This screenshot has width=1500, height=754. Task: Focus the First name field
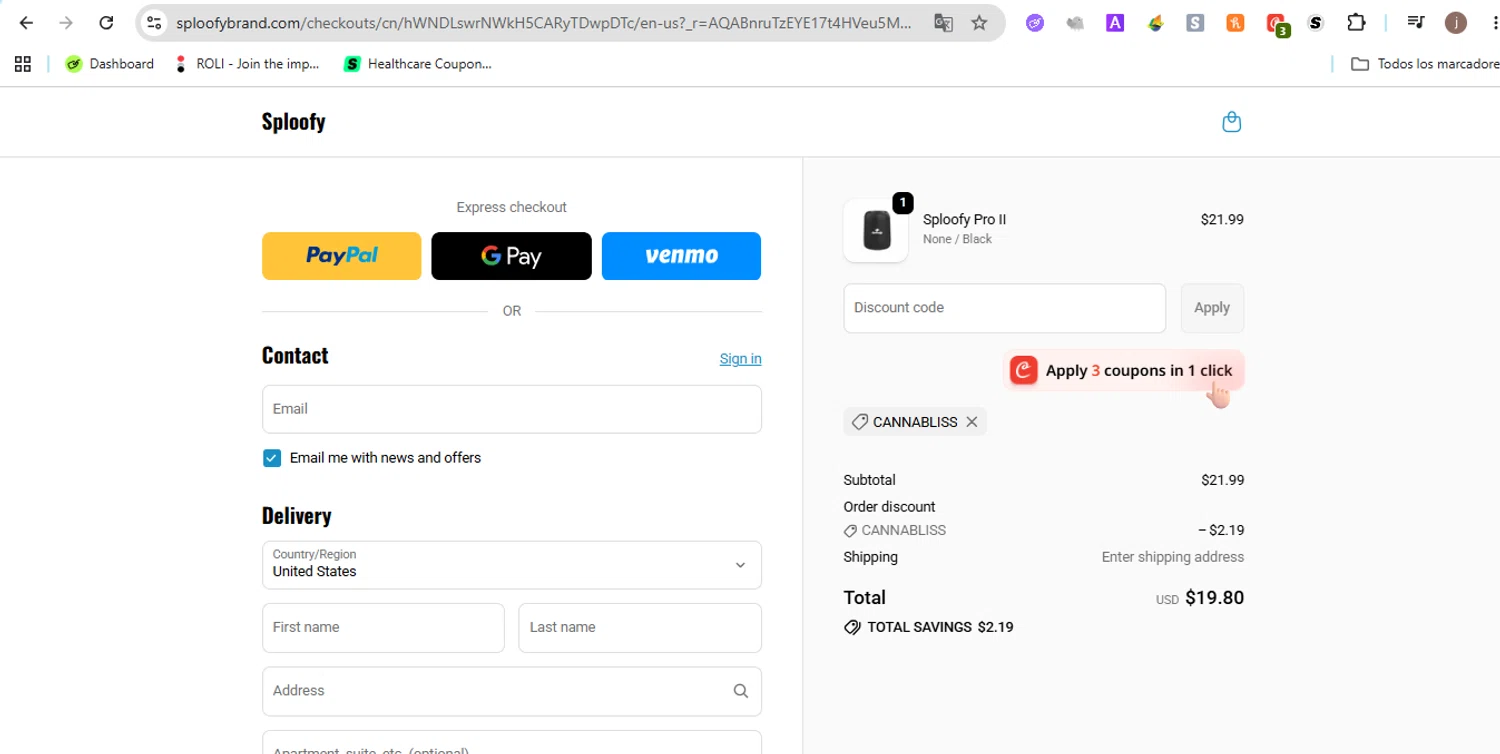[383, 628]
